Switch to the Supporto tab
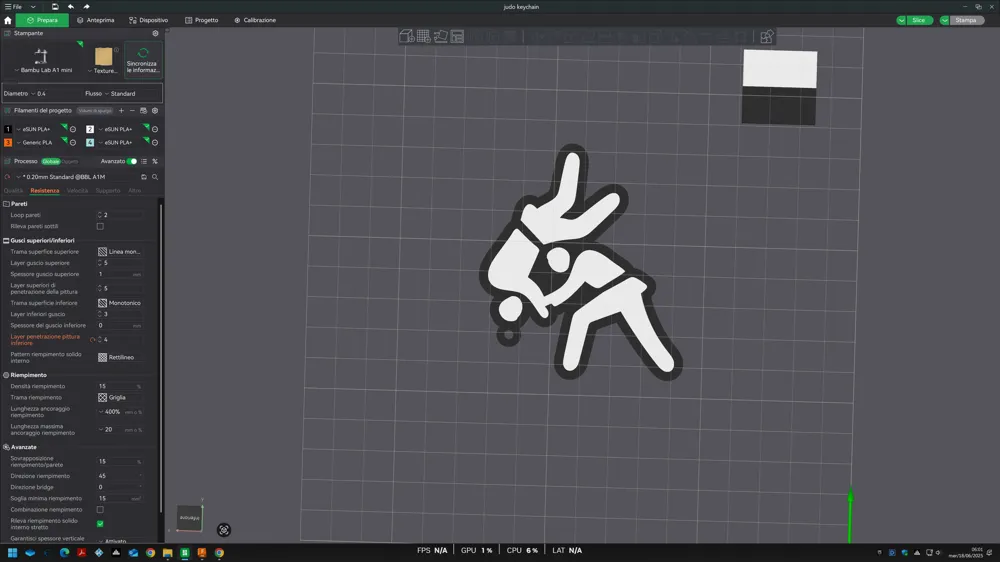Viewport: 1000px width, 562px height. (108, 191)
